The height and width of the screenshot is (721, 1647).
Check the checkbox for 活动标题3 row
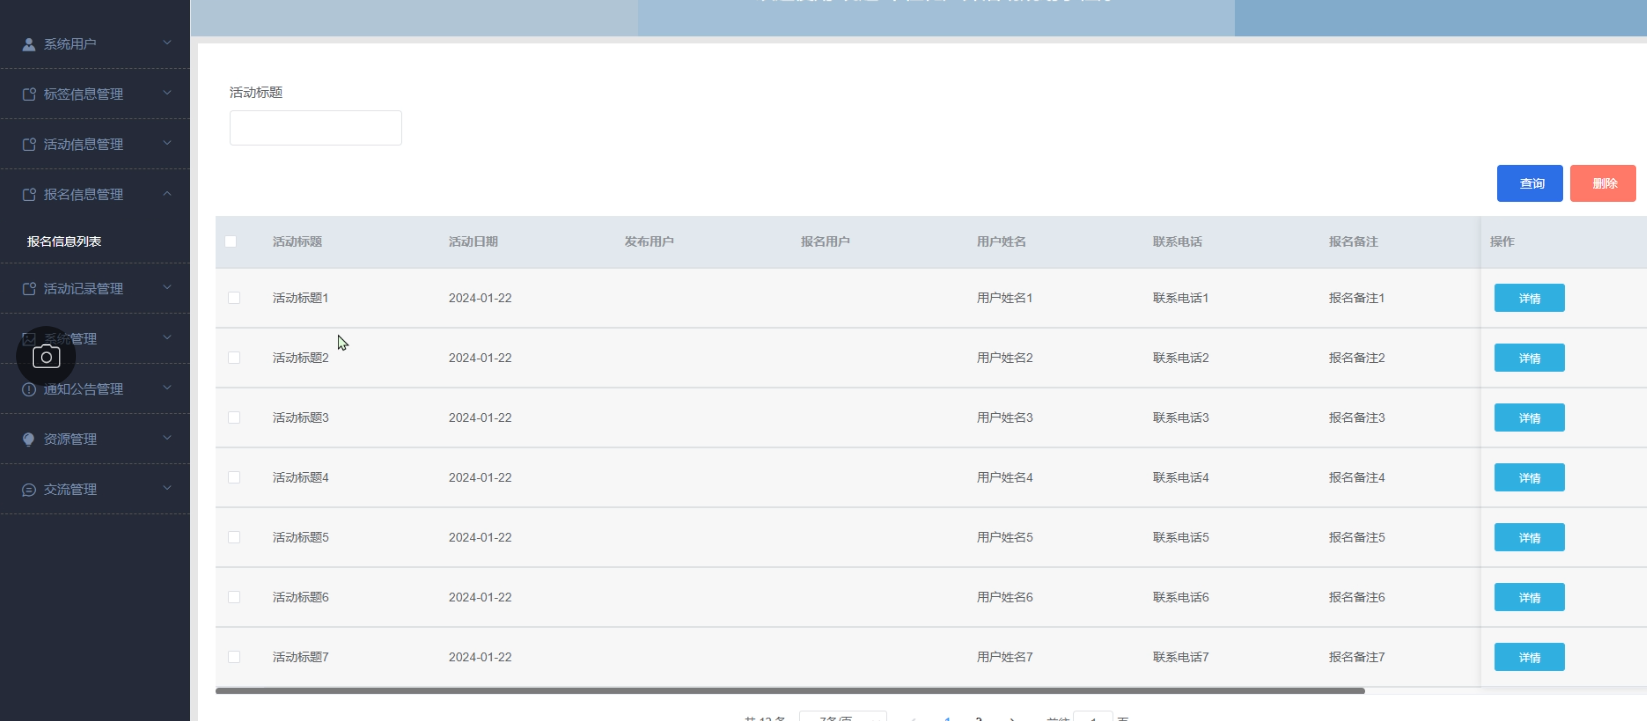[234, 418]
